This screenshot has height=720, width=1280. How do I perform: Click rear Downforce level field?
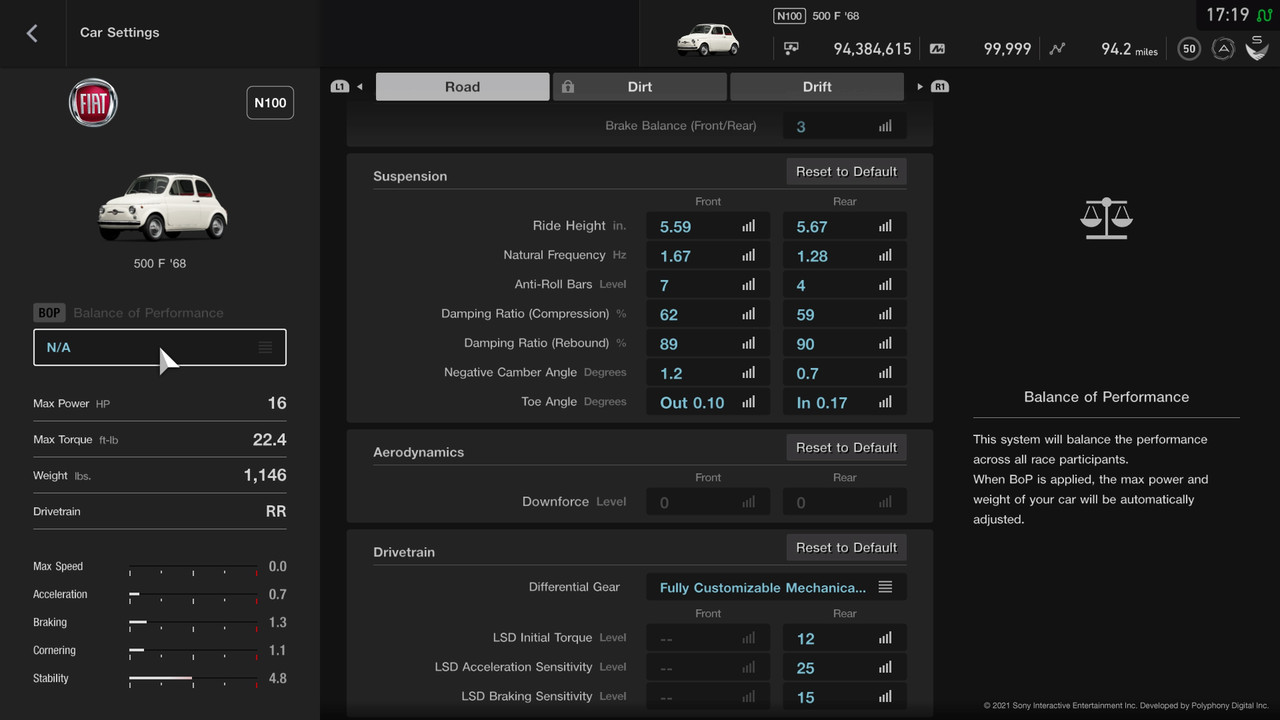pyautogui.click(x=845, y=502)
